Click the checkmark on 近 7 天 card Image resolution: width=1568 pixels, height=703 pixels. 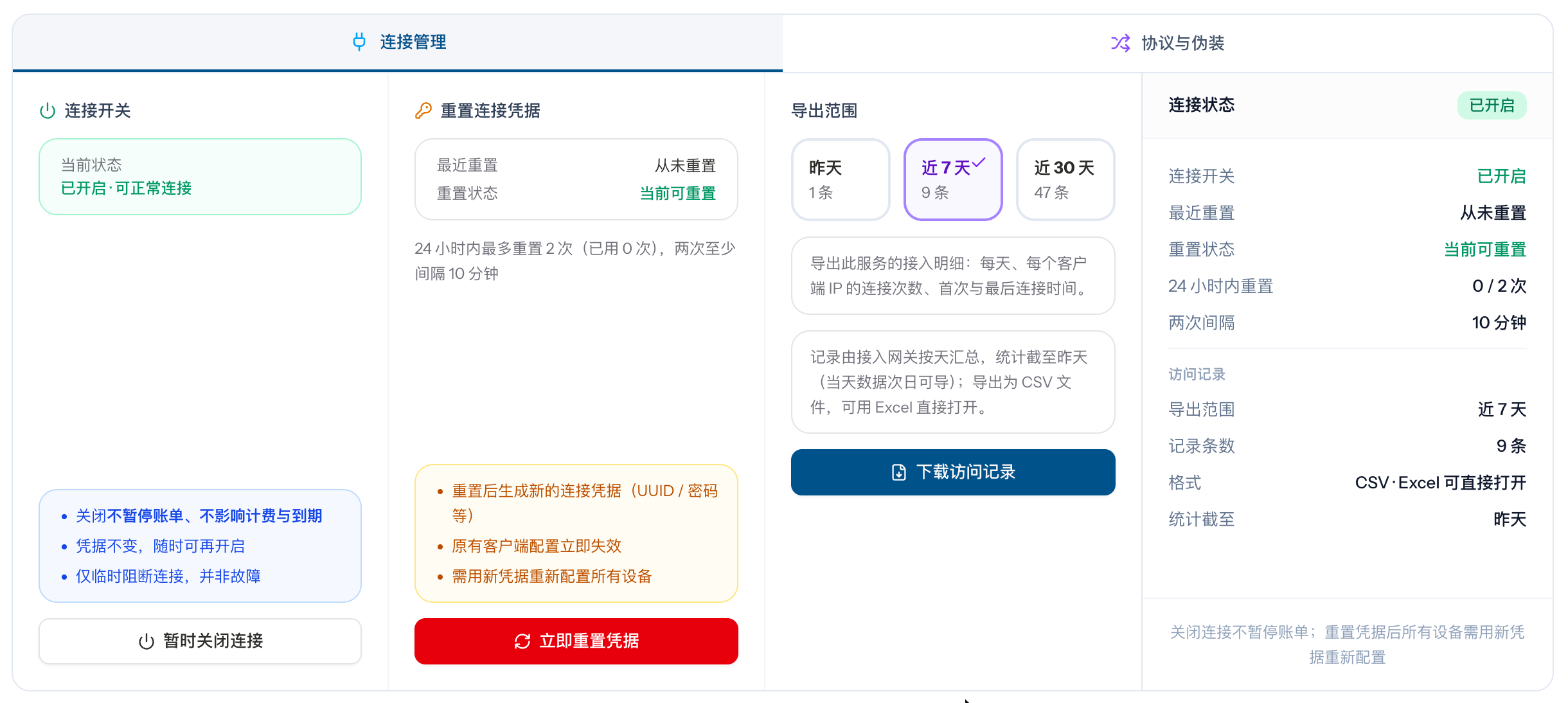[979, 162]
